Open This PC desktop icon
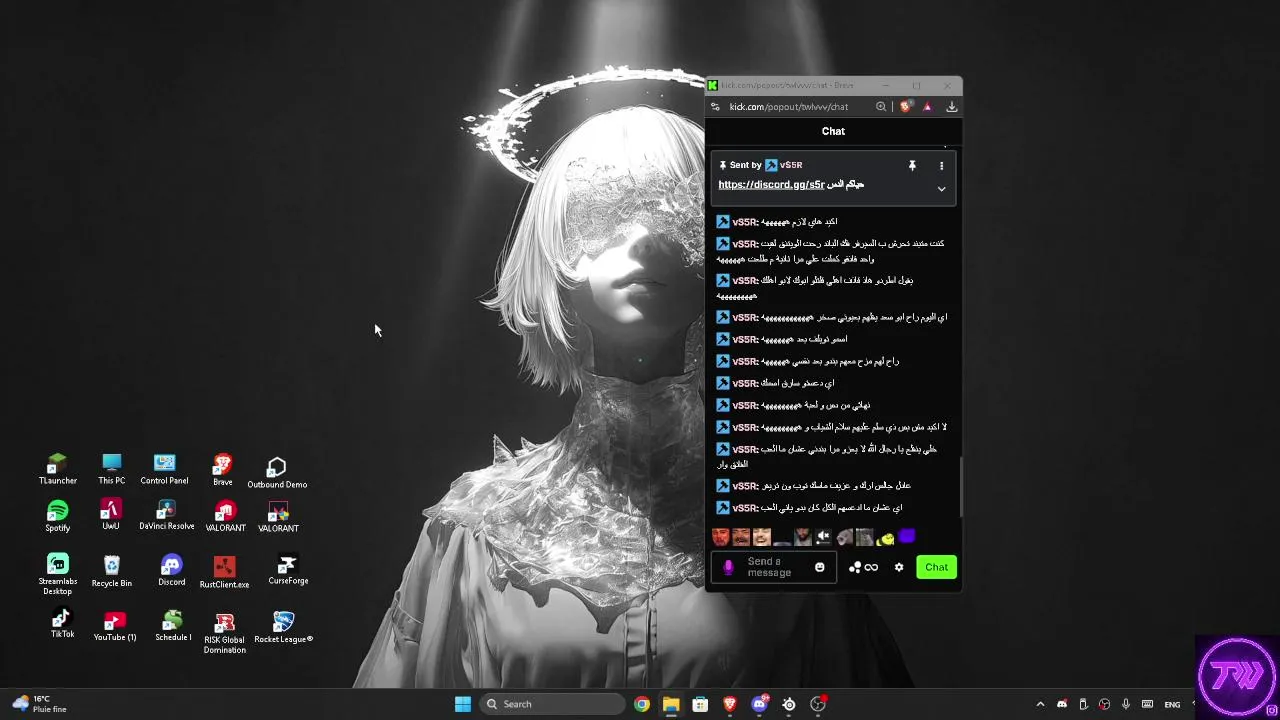 coord(112,470)
